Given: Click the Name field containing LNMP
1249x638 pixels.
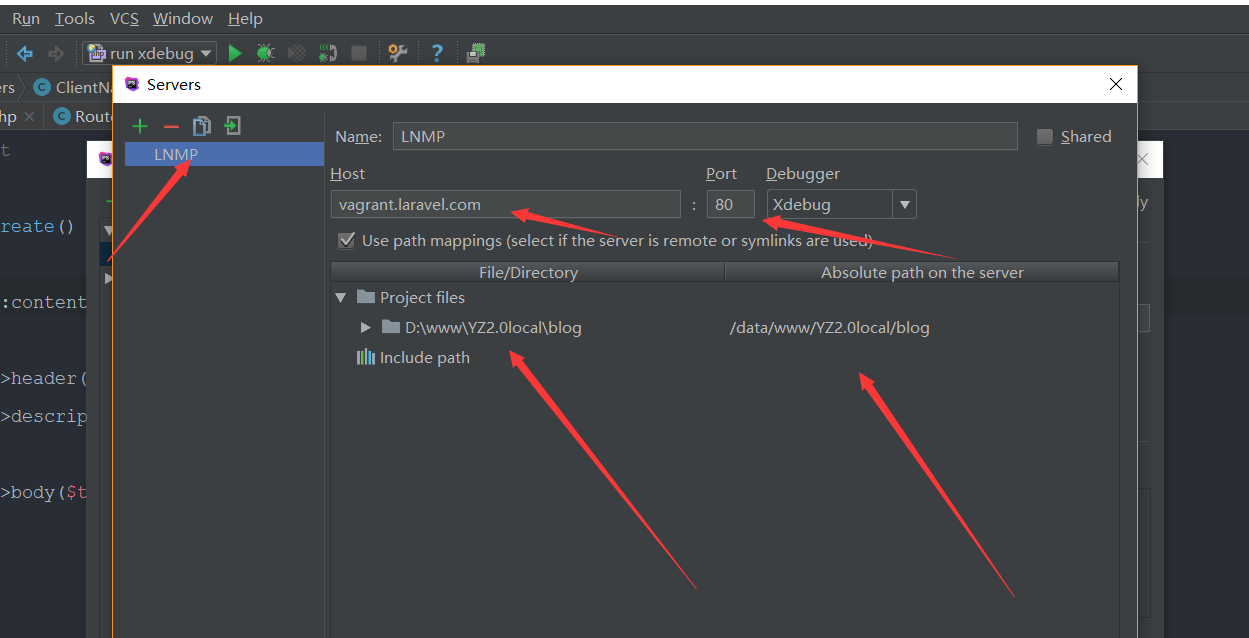Looking at the screenshot, I should tap(705, 136).
